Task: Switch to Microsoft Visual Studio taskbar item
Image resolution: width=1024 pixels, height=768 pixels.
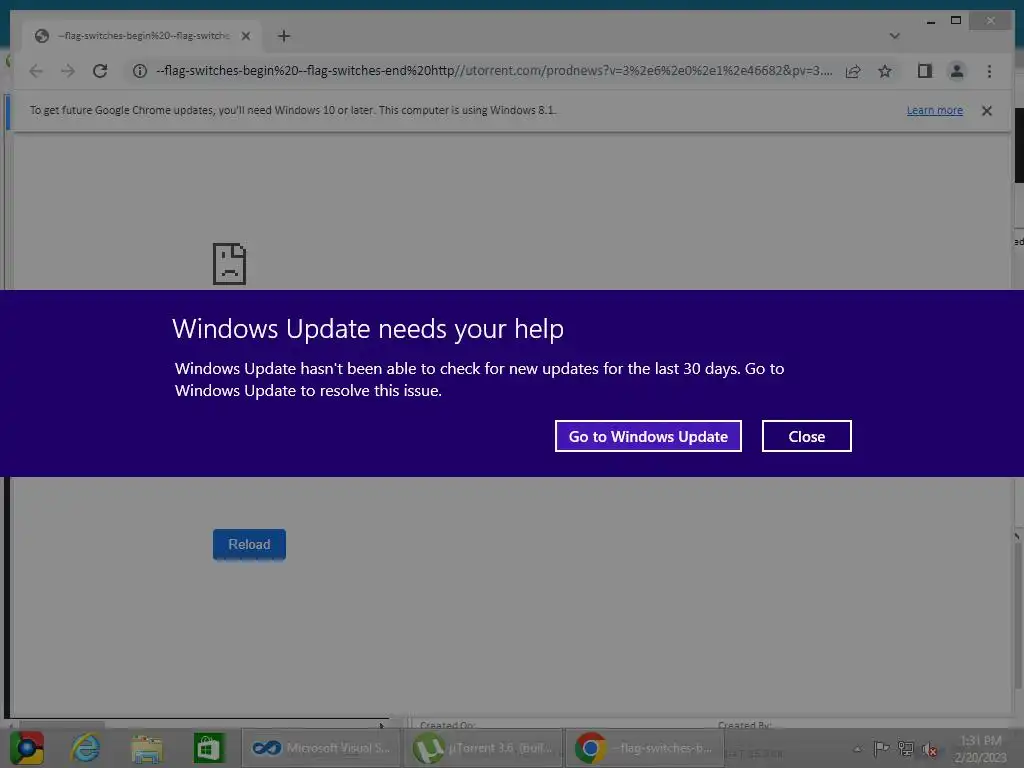Action: click(321, 748)
